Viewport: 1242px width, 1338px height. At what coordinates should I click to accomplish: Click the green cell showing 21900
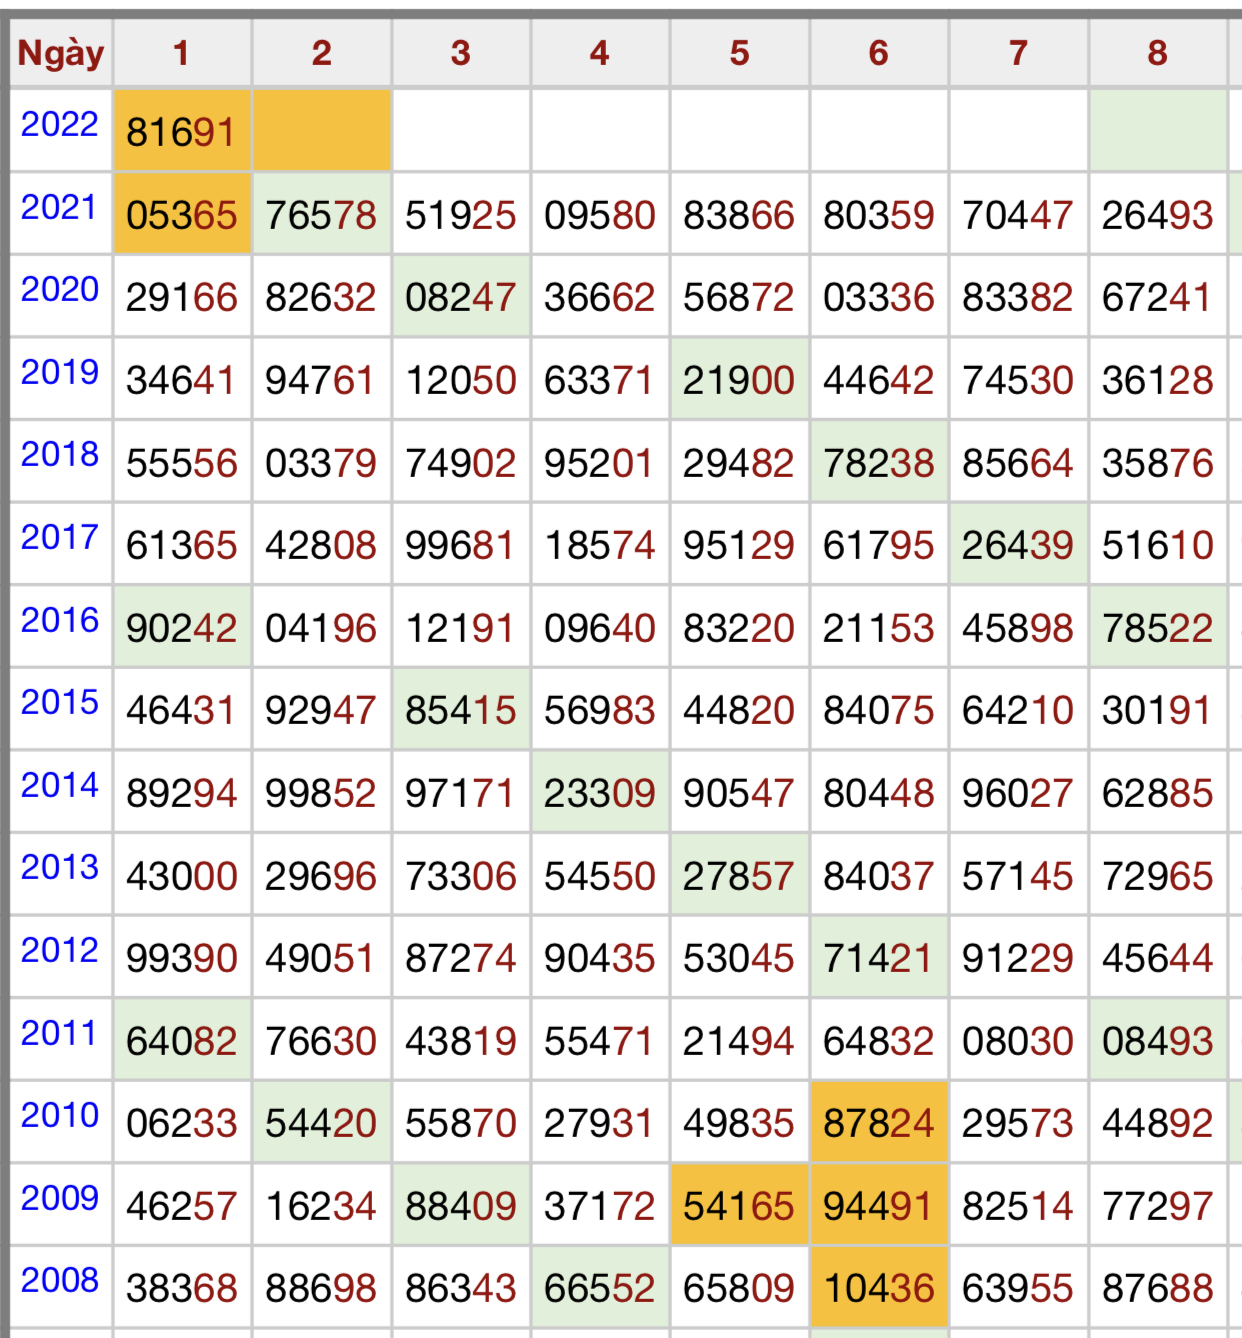pyautogui.click(x=738, y=380)
